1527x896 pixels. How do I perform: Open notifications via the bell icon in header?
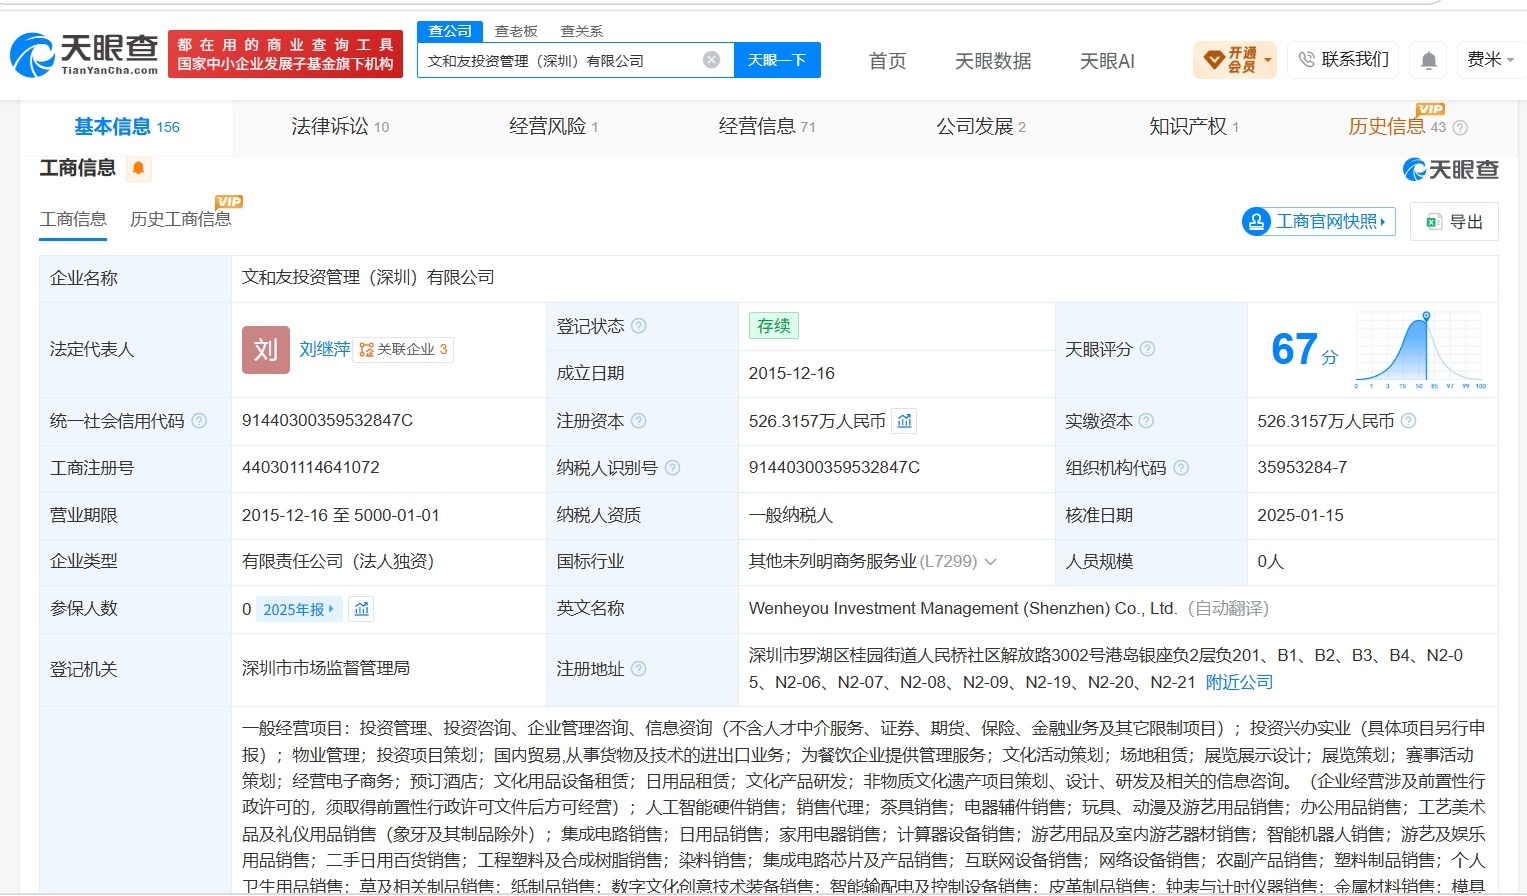point(1429,61)
